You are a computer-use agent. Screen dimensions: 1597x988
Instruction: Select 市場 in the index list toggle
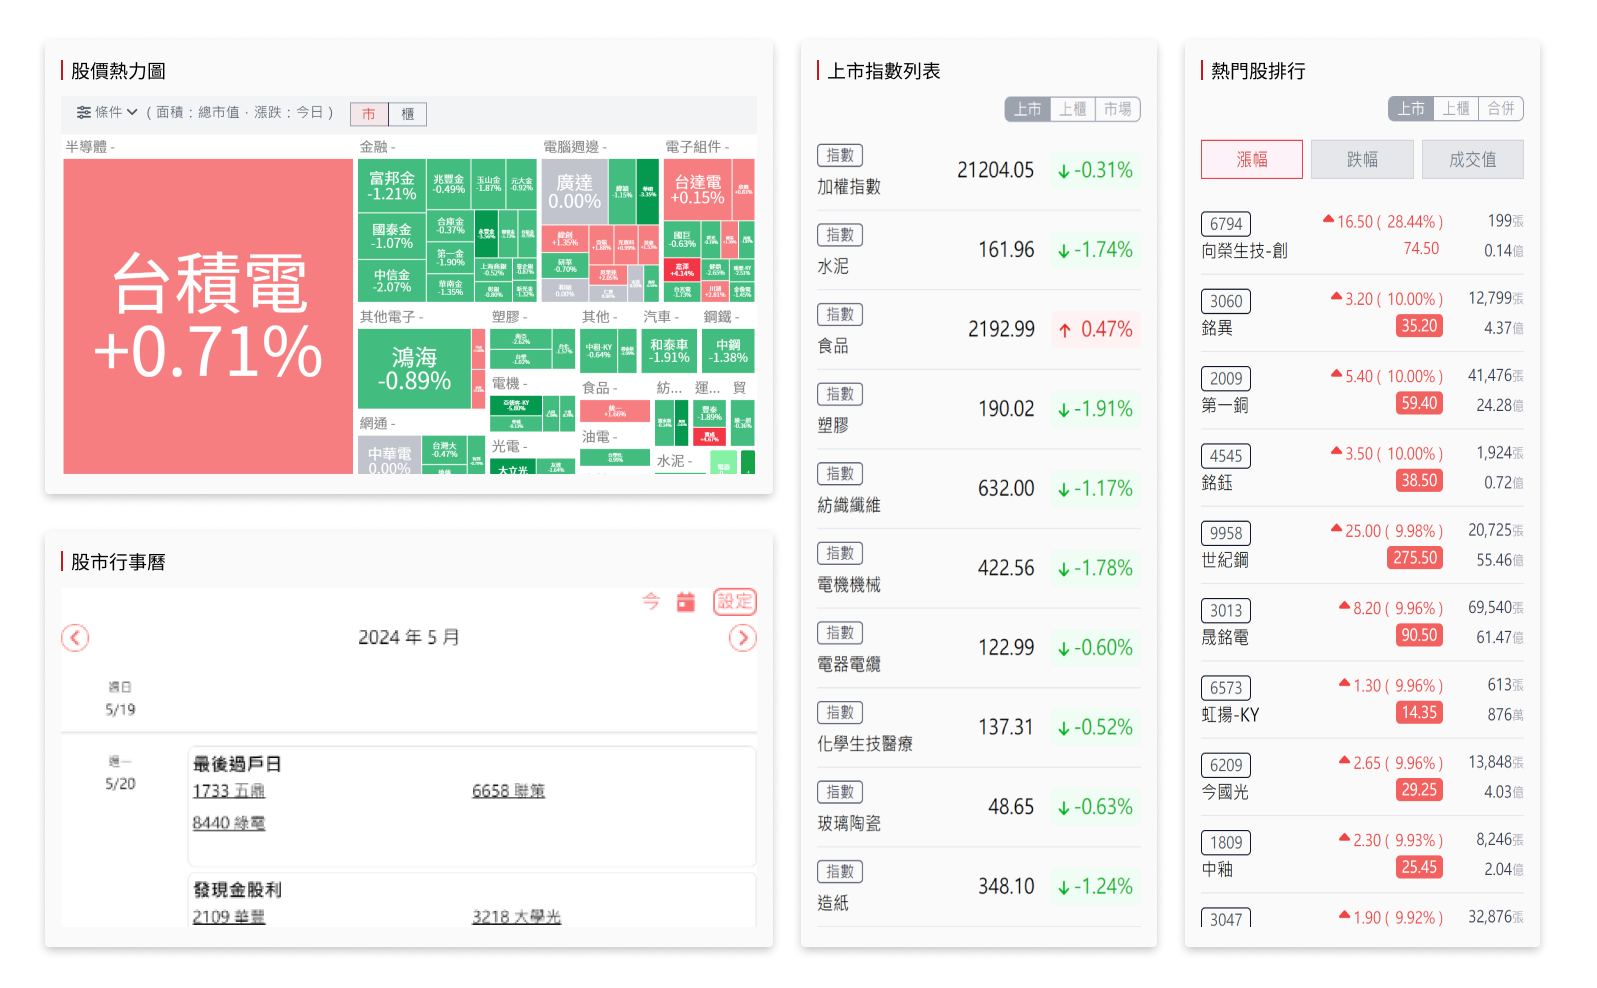click(x=1118, y=109)
